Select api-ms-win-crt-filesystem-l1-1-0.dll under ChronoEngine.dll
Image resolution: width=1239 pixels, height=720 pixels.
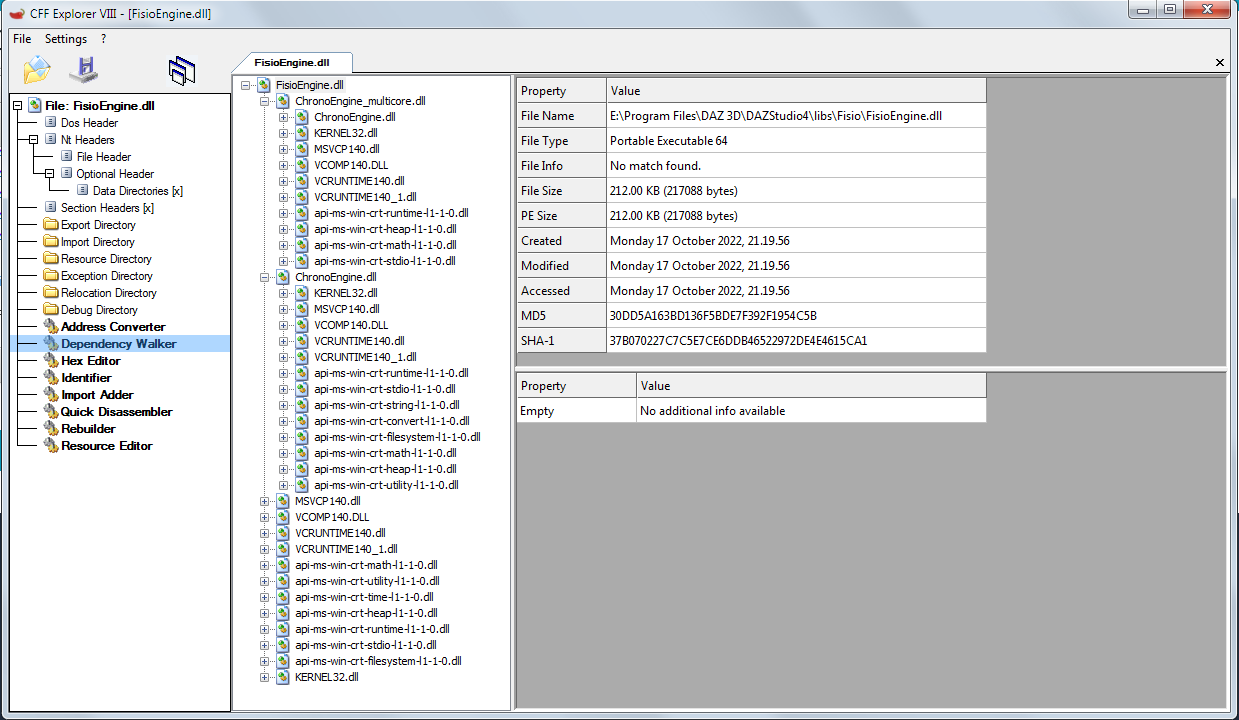pos(397,437)
